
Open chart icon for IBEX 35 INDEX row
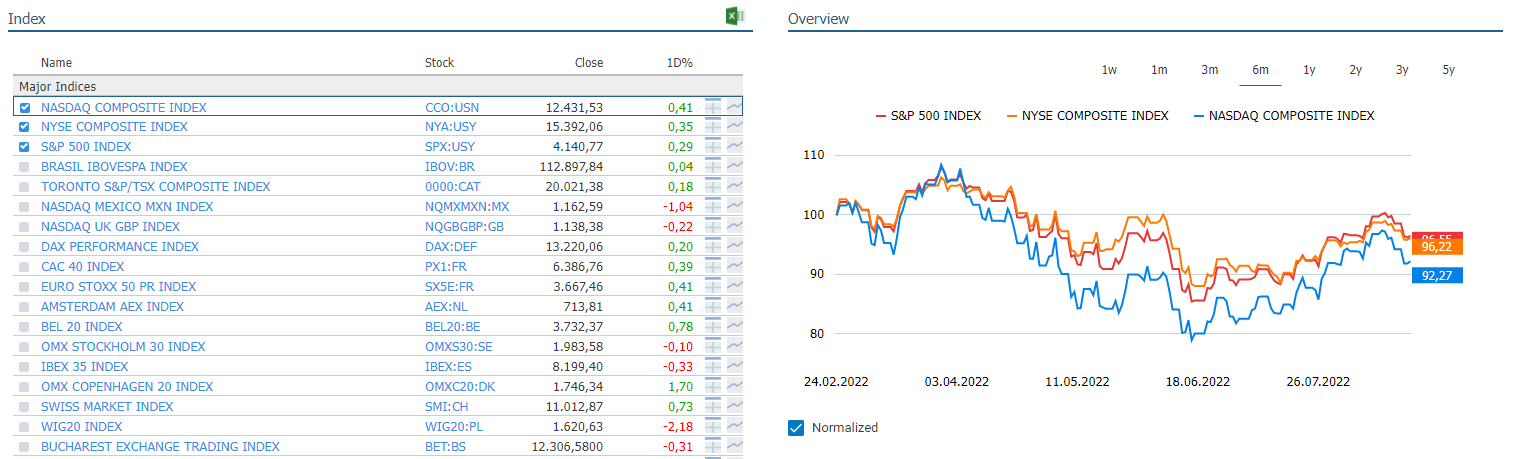coord(735,366)
